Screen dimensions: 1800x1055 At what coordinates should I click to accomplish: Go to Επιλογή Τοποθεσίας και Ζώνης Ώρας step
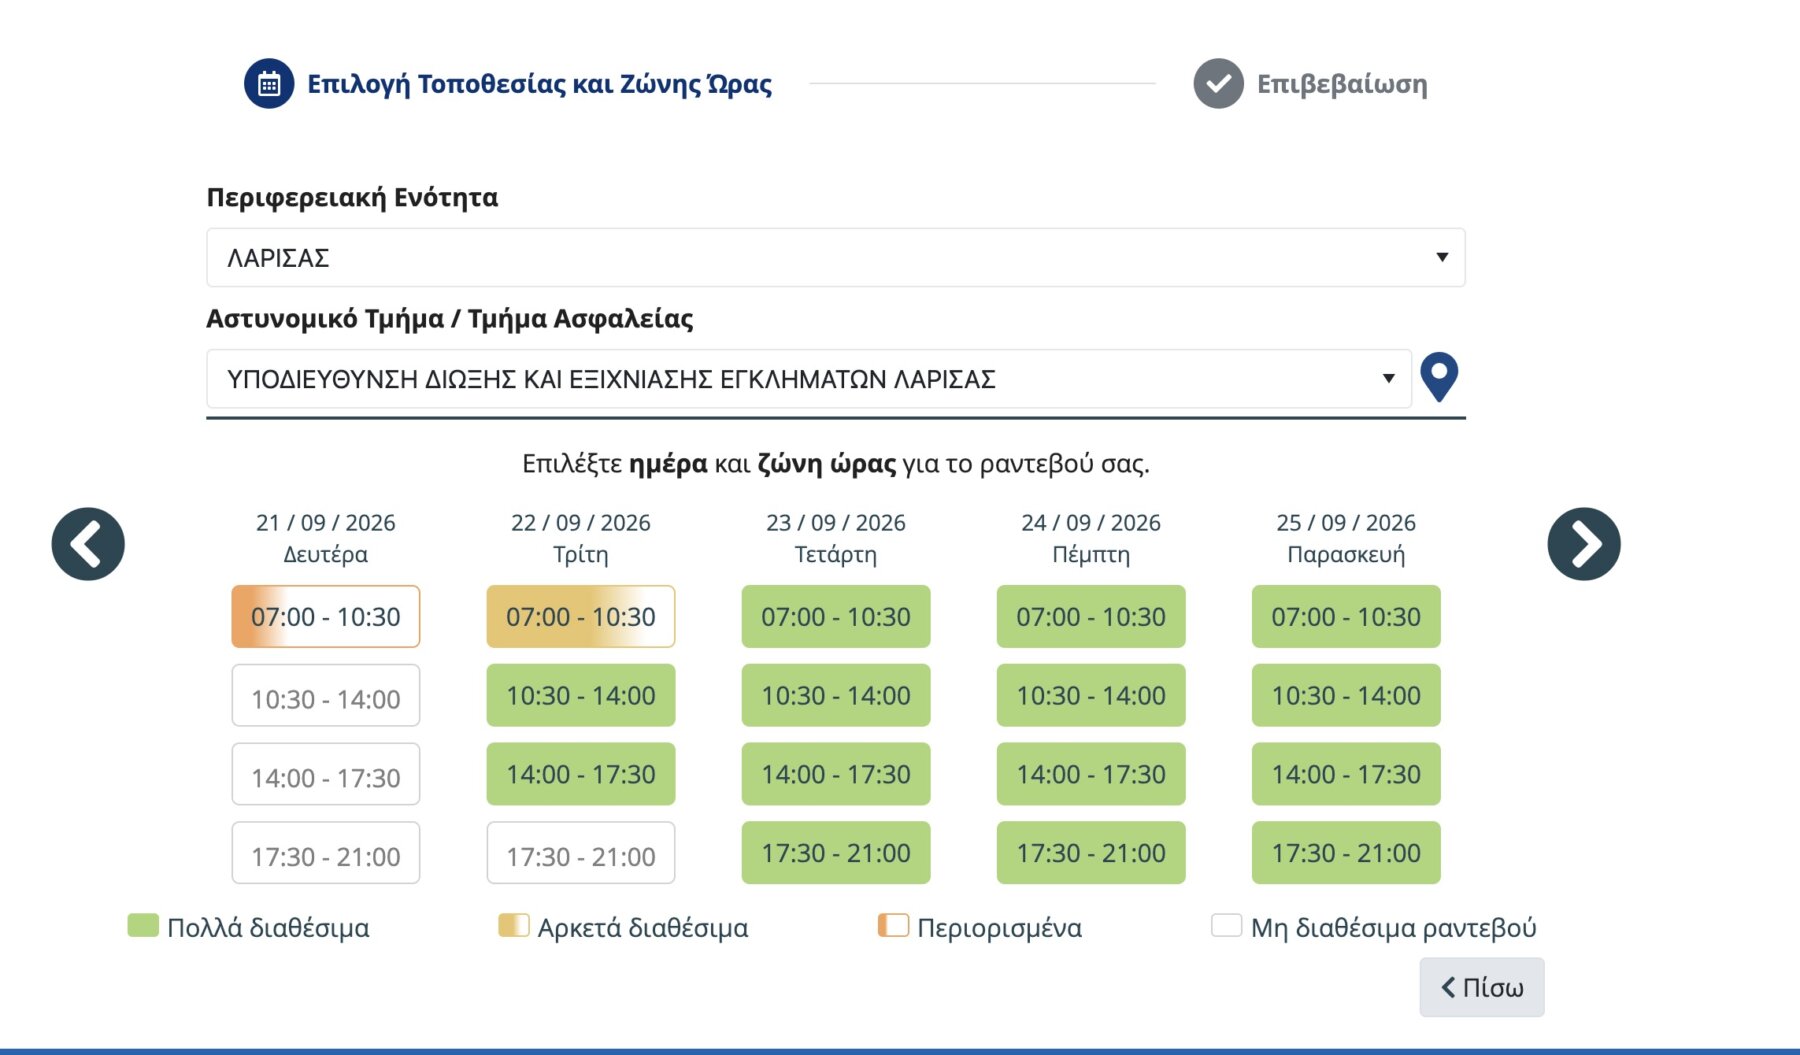(540, 84)
